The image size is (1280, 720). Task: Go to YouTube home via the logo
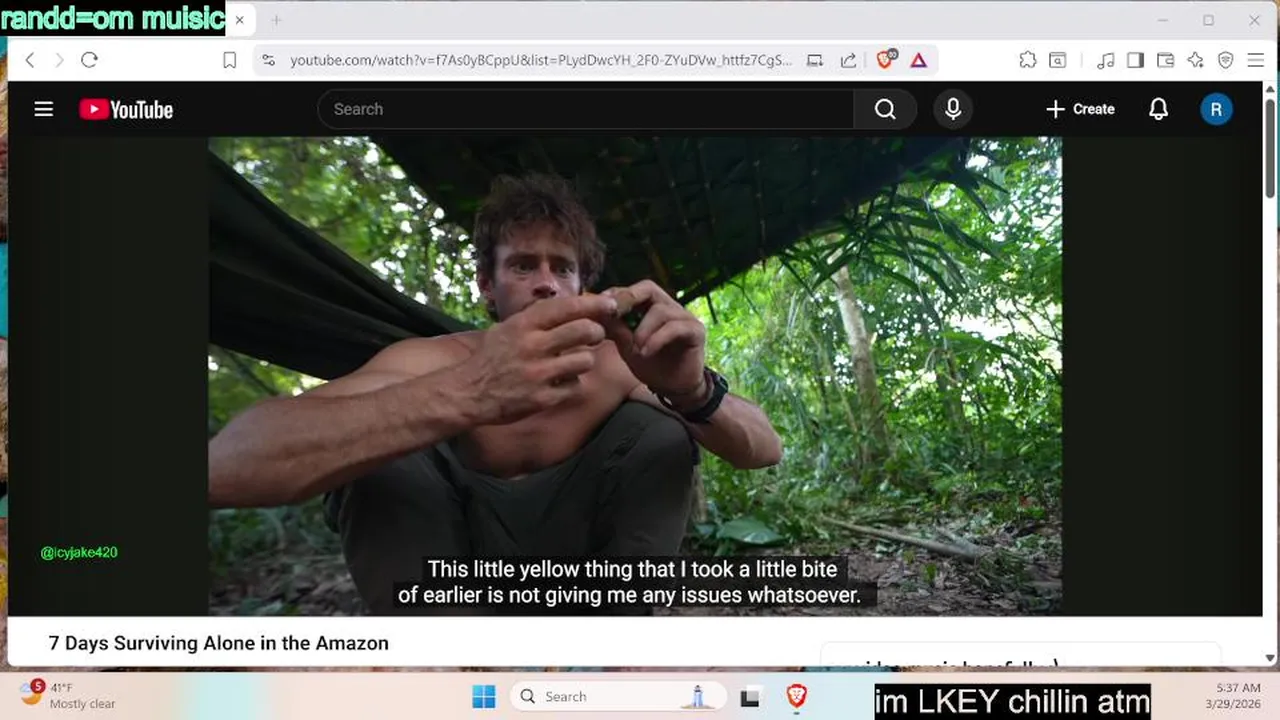(x=126, y=109)
